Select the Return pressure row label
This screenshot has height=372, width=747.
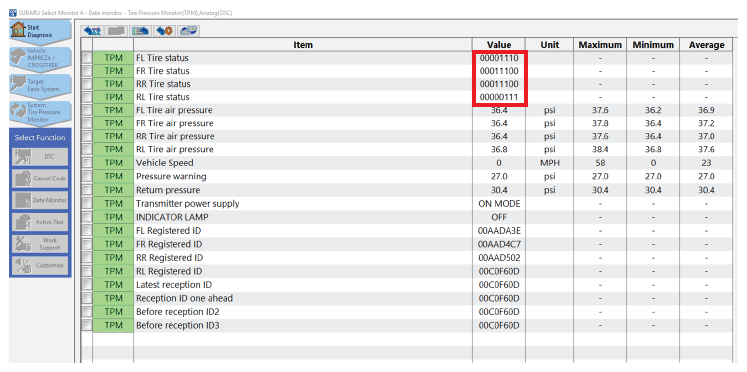(x=168, y=190)
